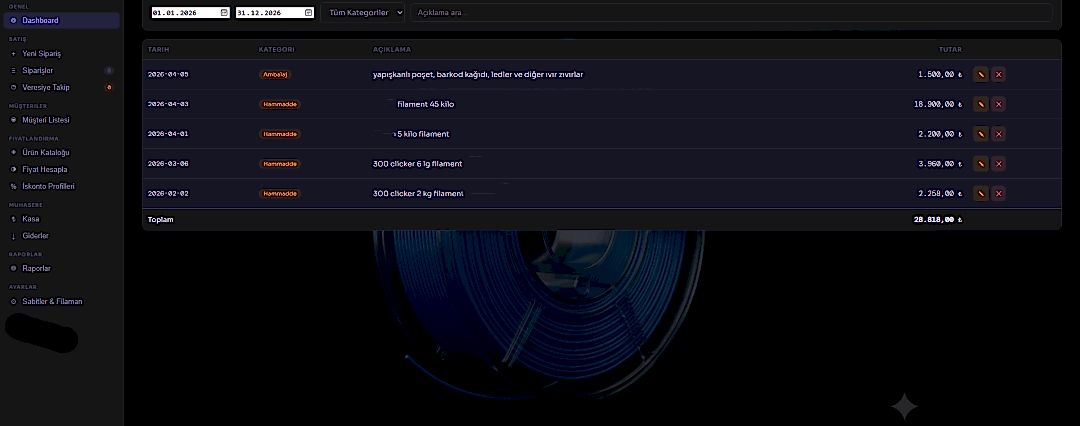Viewport: 1080px width, 426px height.
Task: Click the clock icon beside Veresiye Takip
Action: [13, 88]
